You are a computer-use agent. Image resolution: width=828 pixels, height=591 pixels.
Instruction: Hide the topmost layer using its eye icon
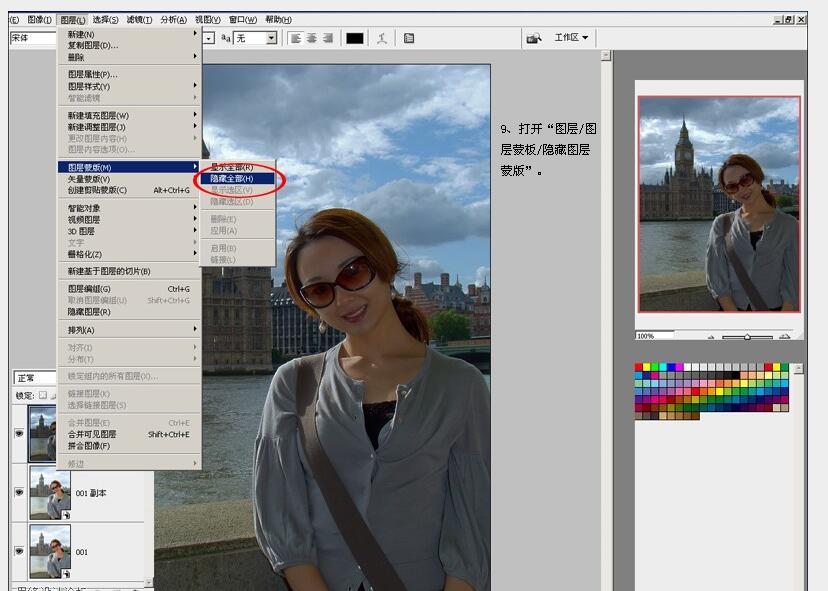point(18,435)
